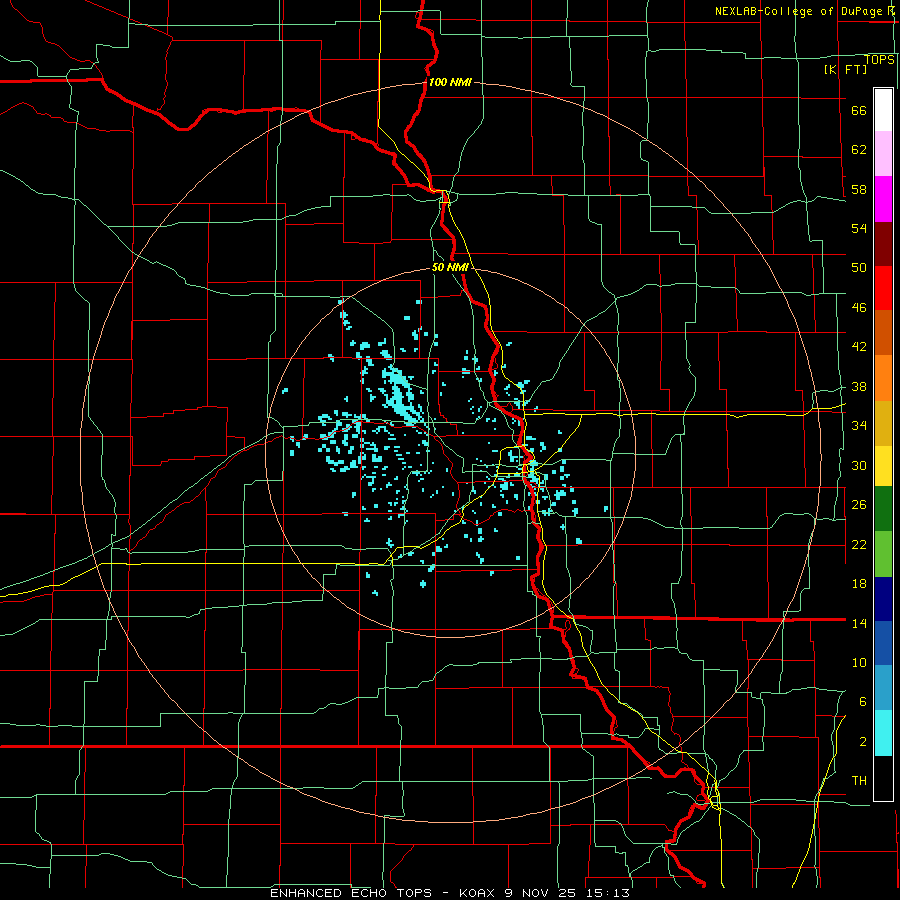This screenshot has width=900, height=900.
Task: Click the legend value "2"
Action: click(x=862, y=742)
